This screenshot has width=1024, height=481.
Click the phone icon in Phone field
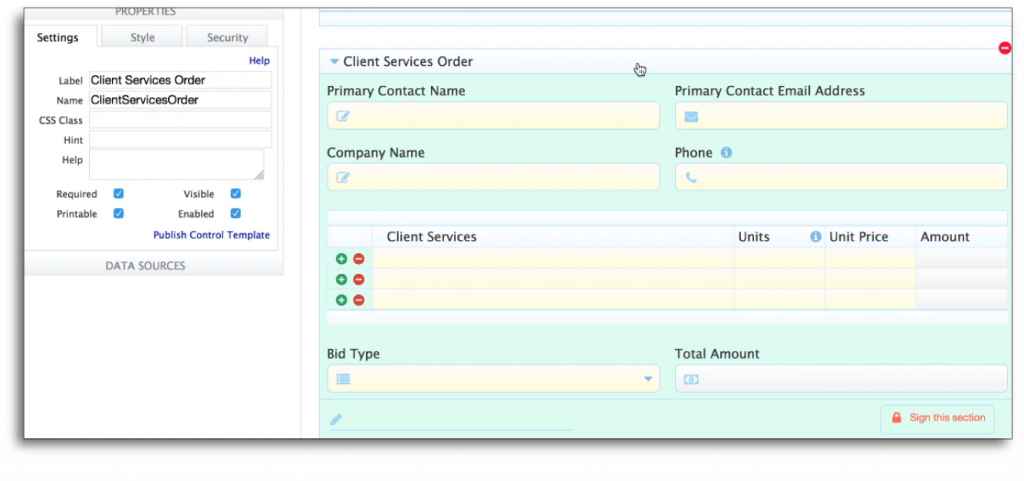[x=691, y=178]
